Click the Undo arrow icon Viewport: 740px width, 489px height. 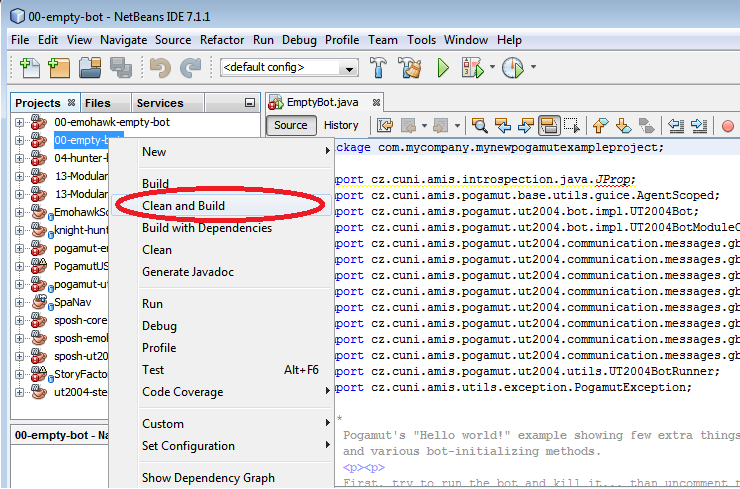[x=160, y=68]
